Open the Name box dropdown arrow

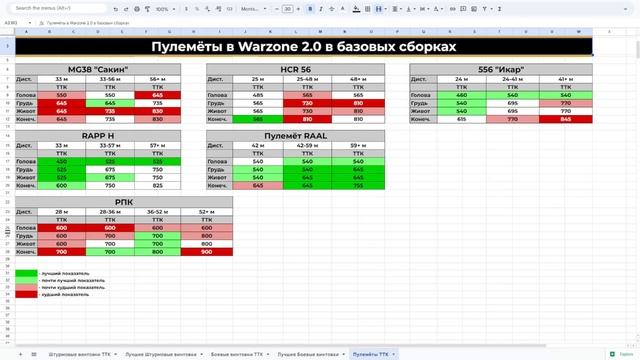29,23
